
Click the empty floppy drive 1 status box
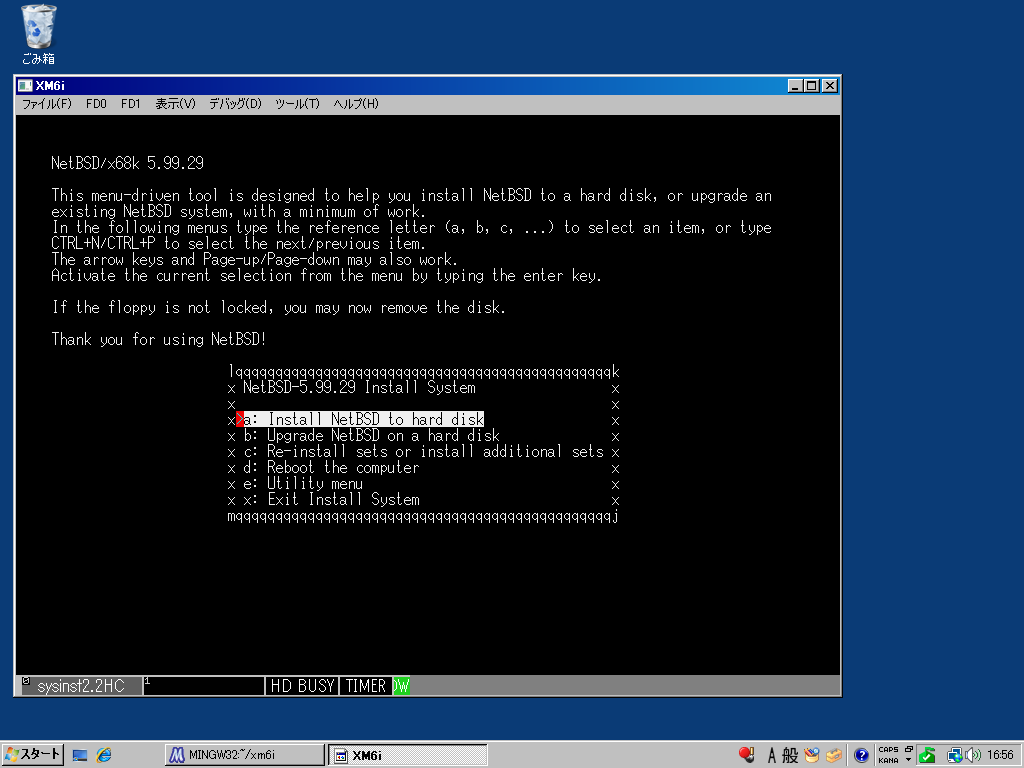204,686
